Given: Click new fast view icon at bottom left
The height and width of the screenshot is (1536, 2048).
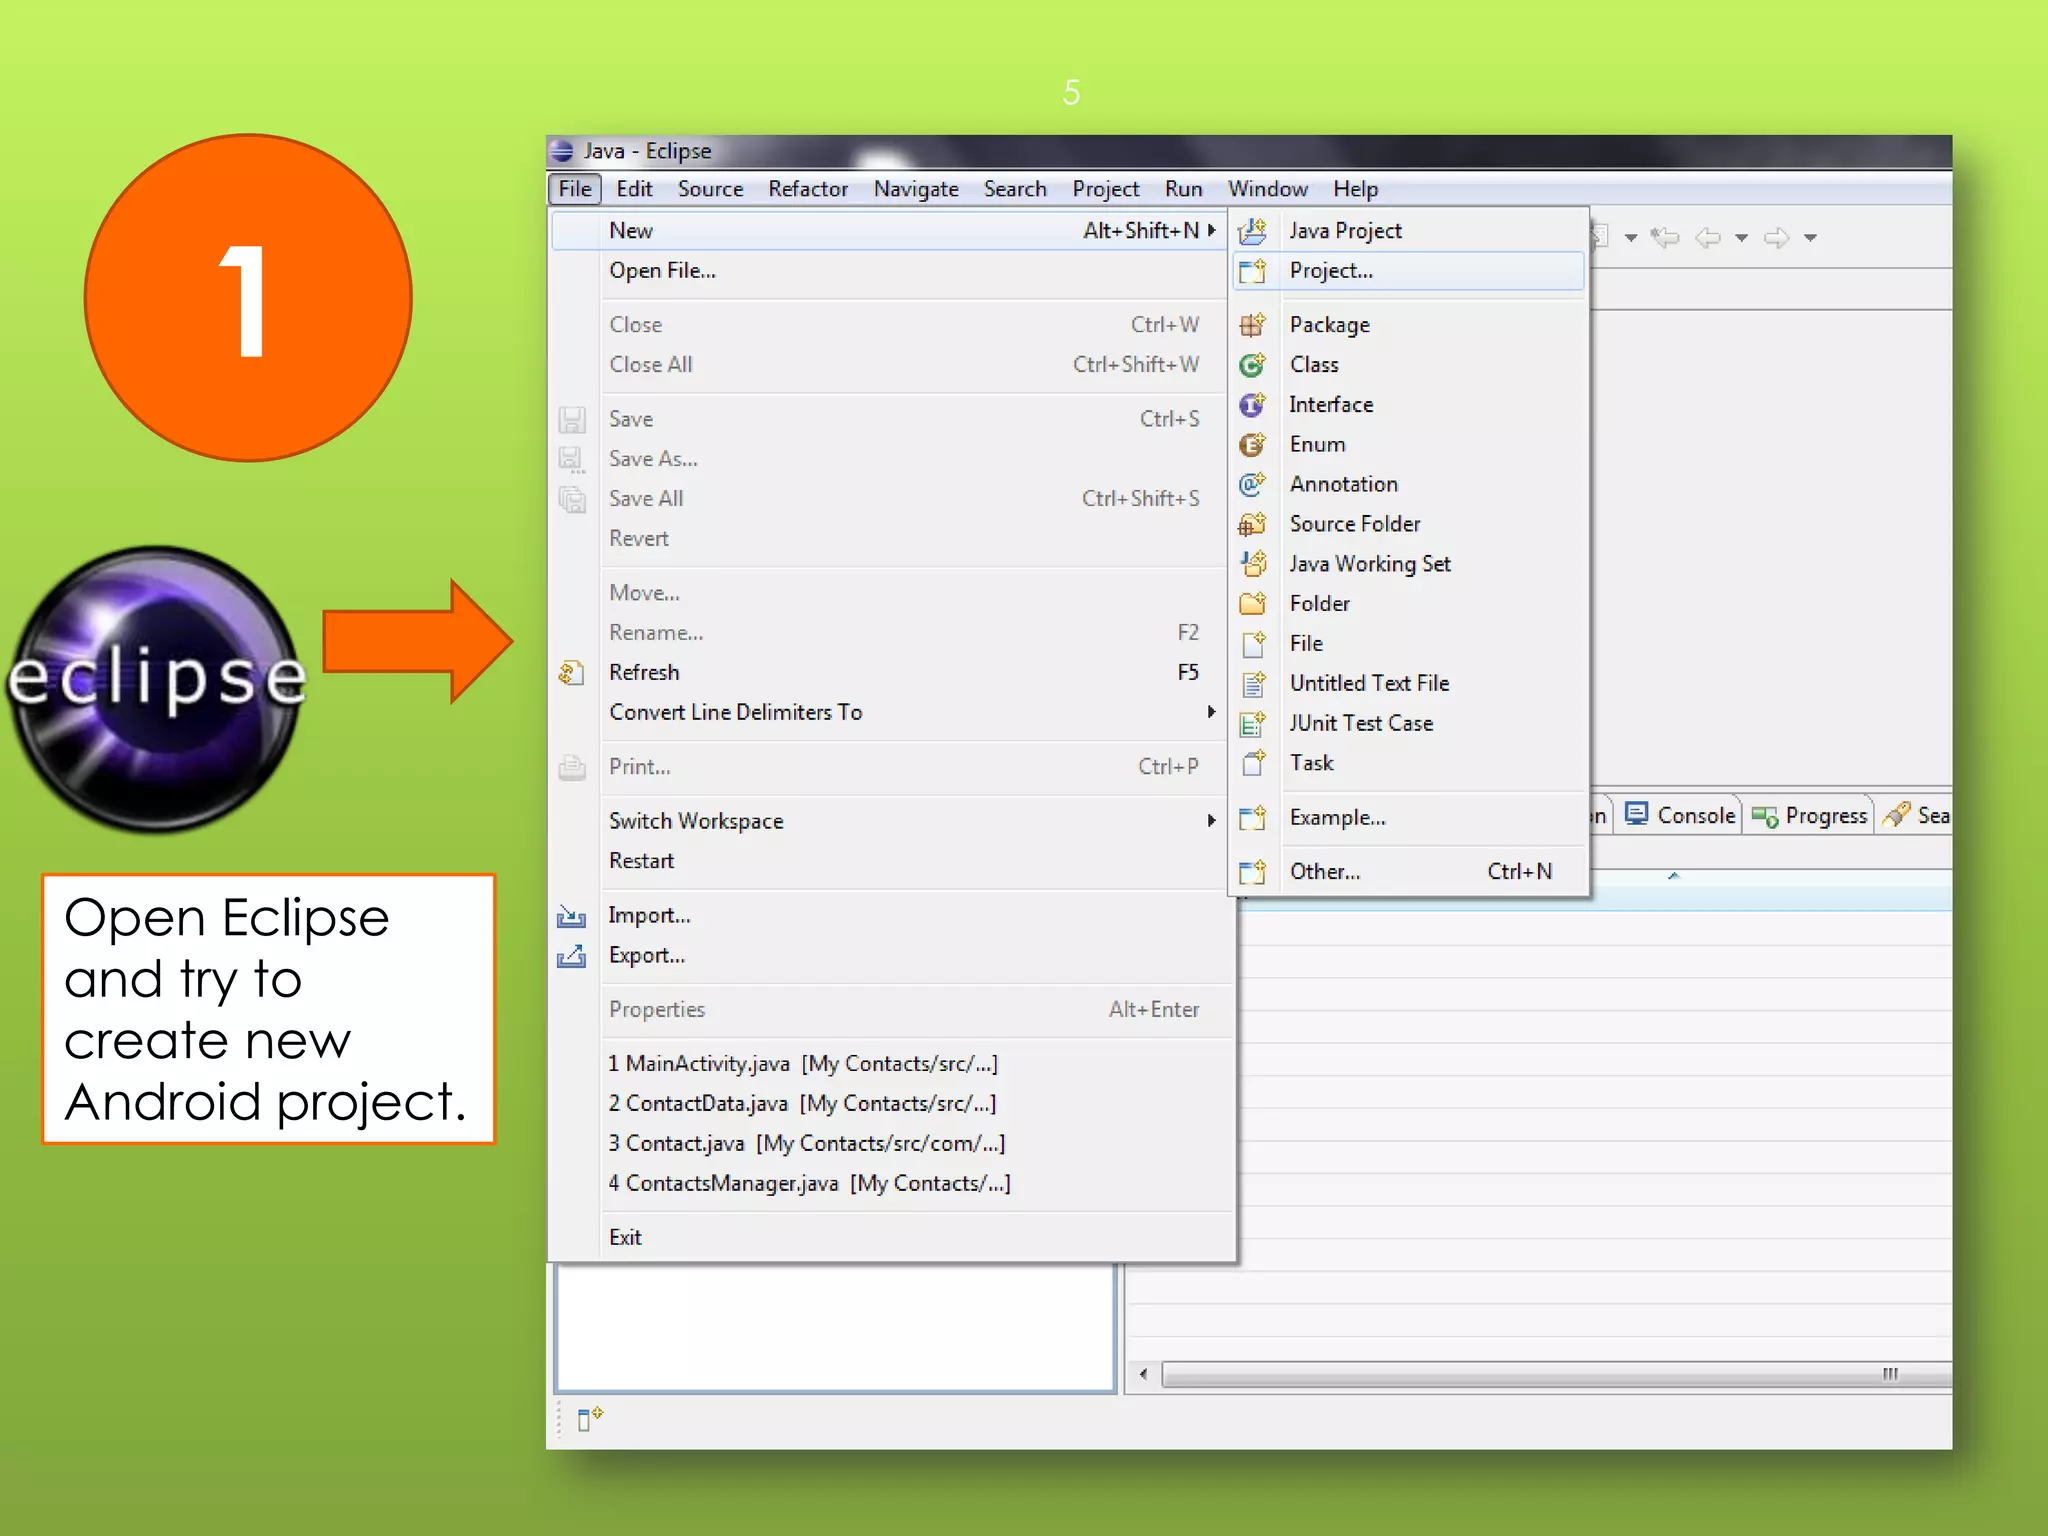Looking at the screenshot, I should (x=590, y=1417).
